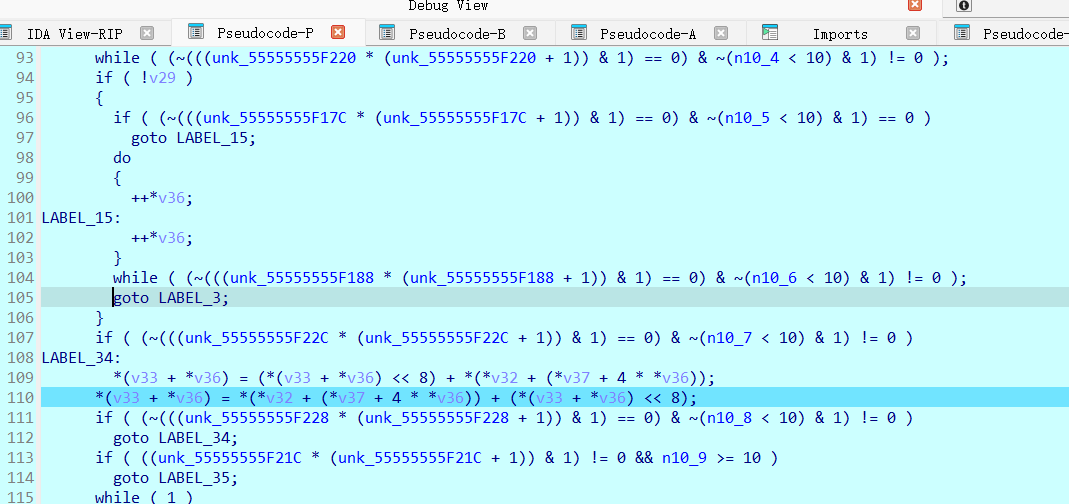
Task: Click the Imports tab icon
Action: coord(769,33)
